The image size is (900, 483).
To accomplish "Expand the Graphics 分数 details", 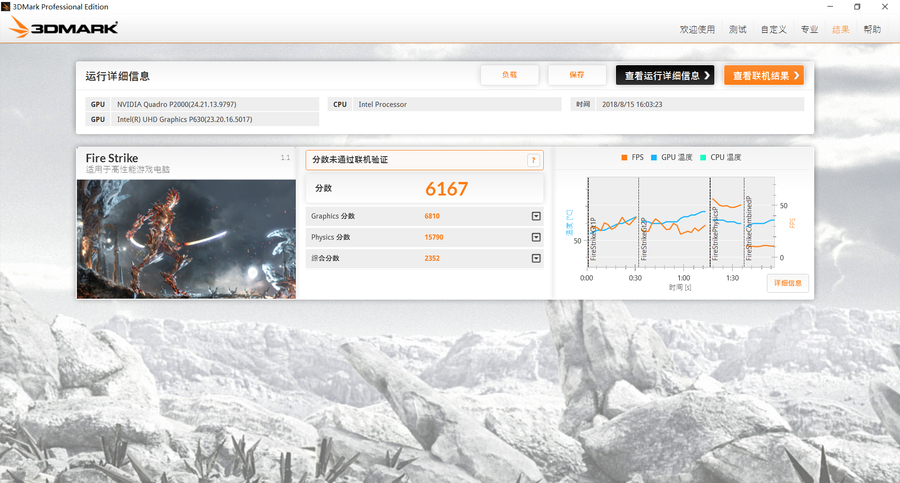I will pos(536,216).
